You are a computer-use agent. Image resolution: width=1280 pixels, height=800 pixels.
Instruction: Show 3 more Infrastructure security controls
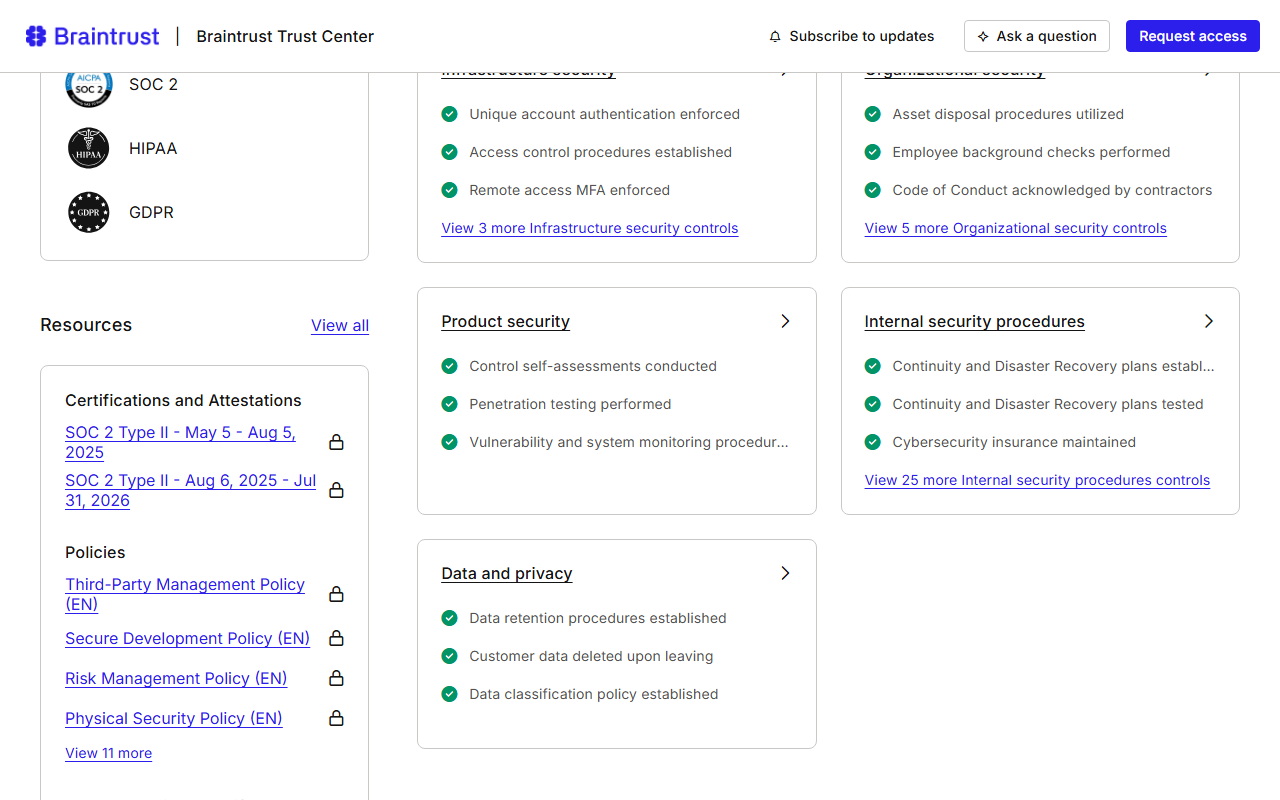point(590,228)
